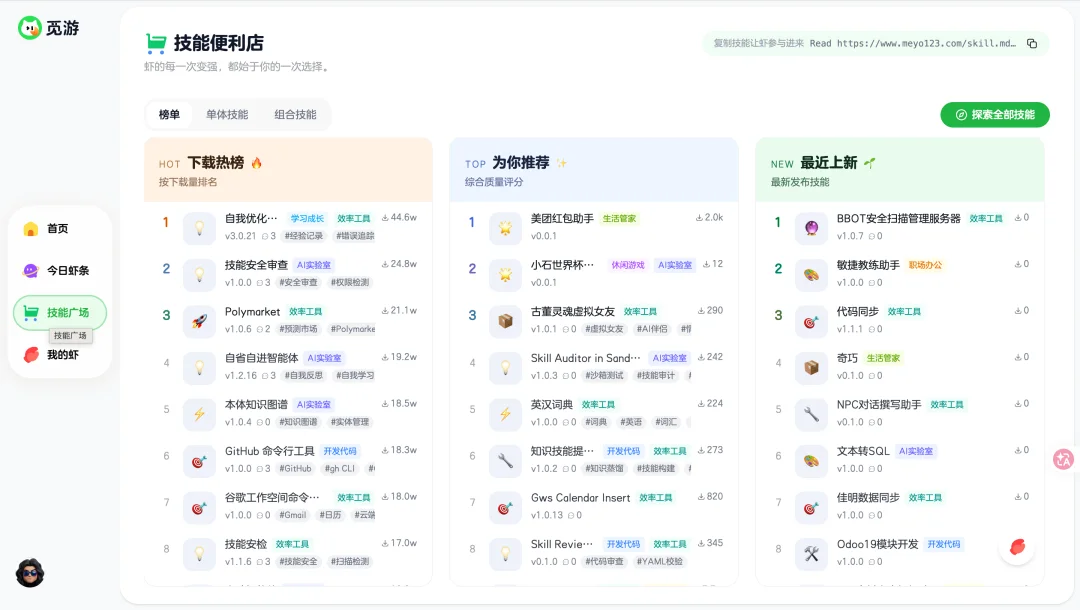Open the Polymarket skill title

252,312
